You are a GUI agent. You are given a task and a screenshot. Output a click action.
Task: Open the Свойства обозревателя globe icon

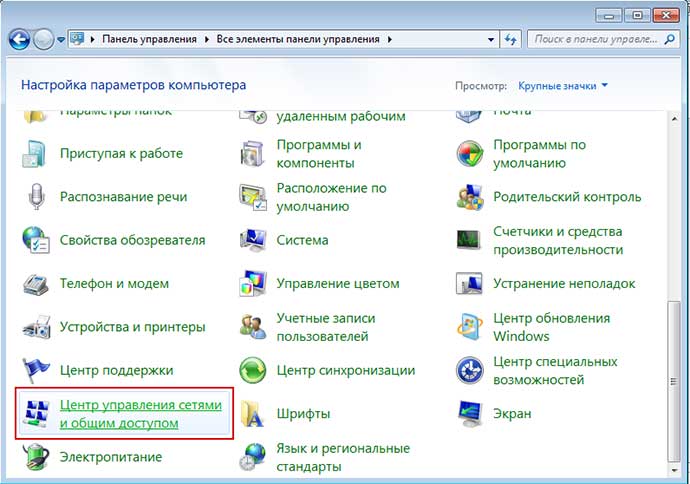tap(36, 240)
